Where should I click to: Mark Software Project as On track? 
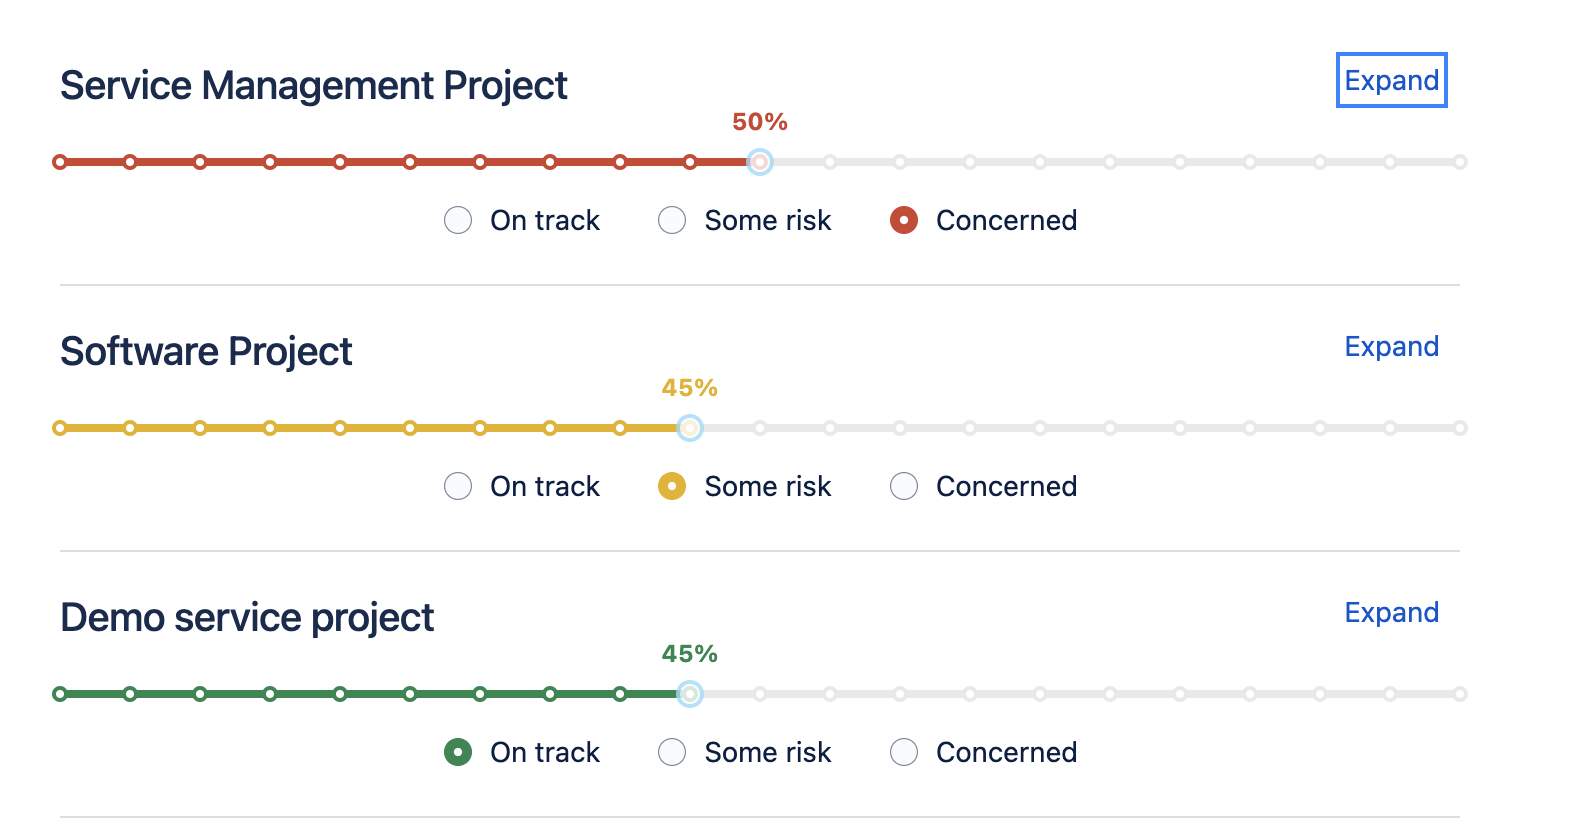458,486
